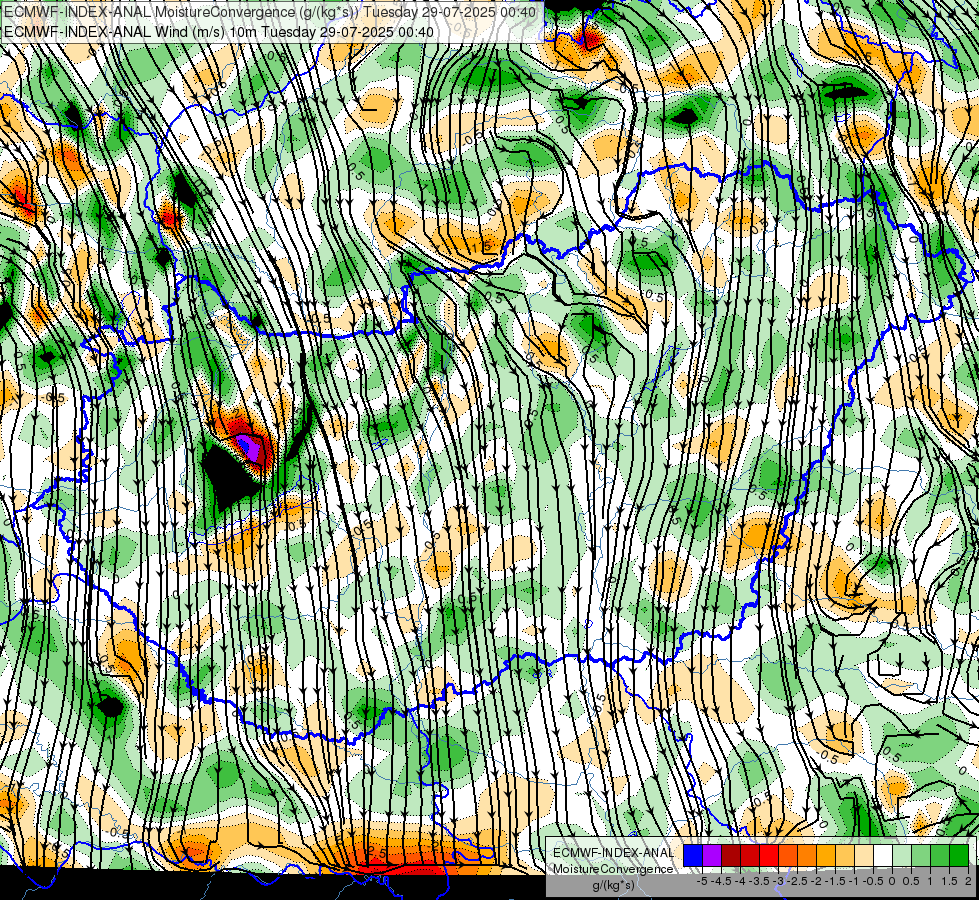Pick legend swatch between -3 and -2.5
Viewport: 979px width, 900px height.
(x=788, y=856)
